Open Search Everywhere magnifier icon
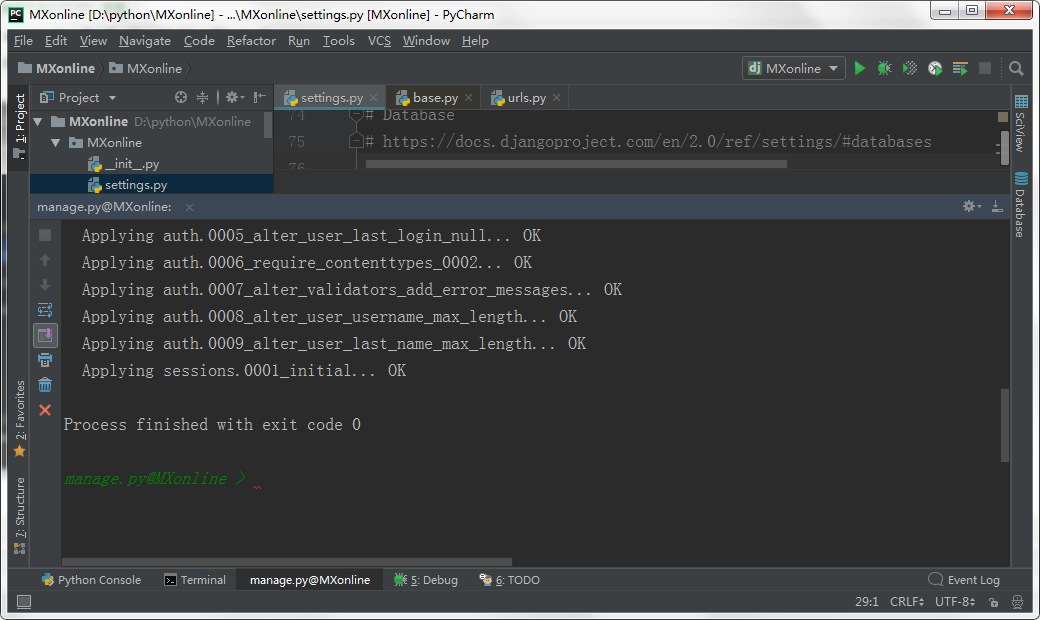1040x620 pixels. 1015,68
